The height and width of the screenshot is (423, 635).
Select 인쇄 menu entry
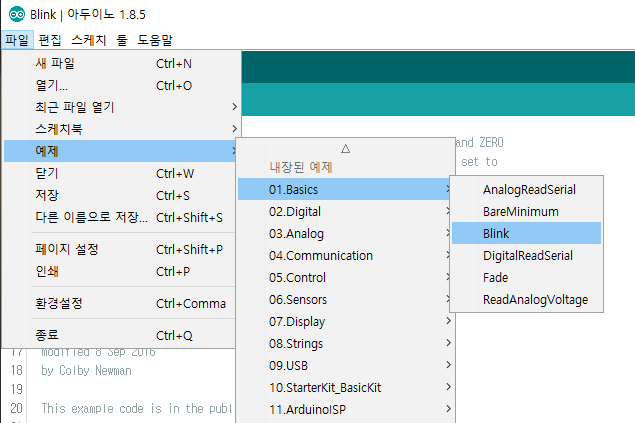(x=119, y=271)
